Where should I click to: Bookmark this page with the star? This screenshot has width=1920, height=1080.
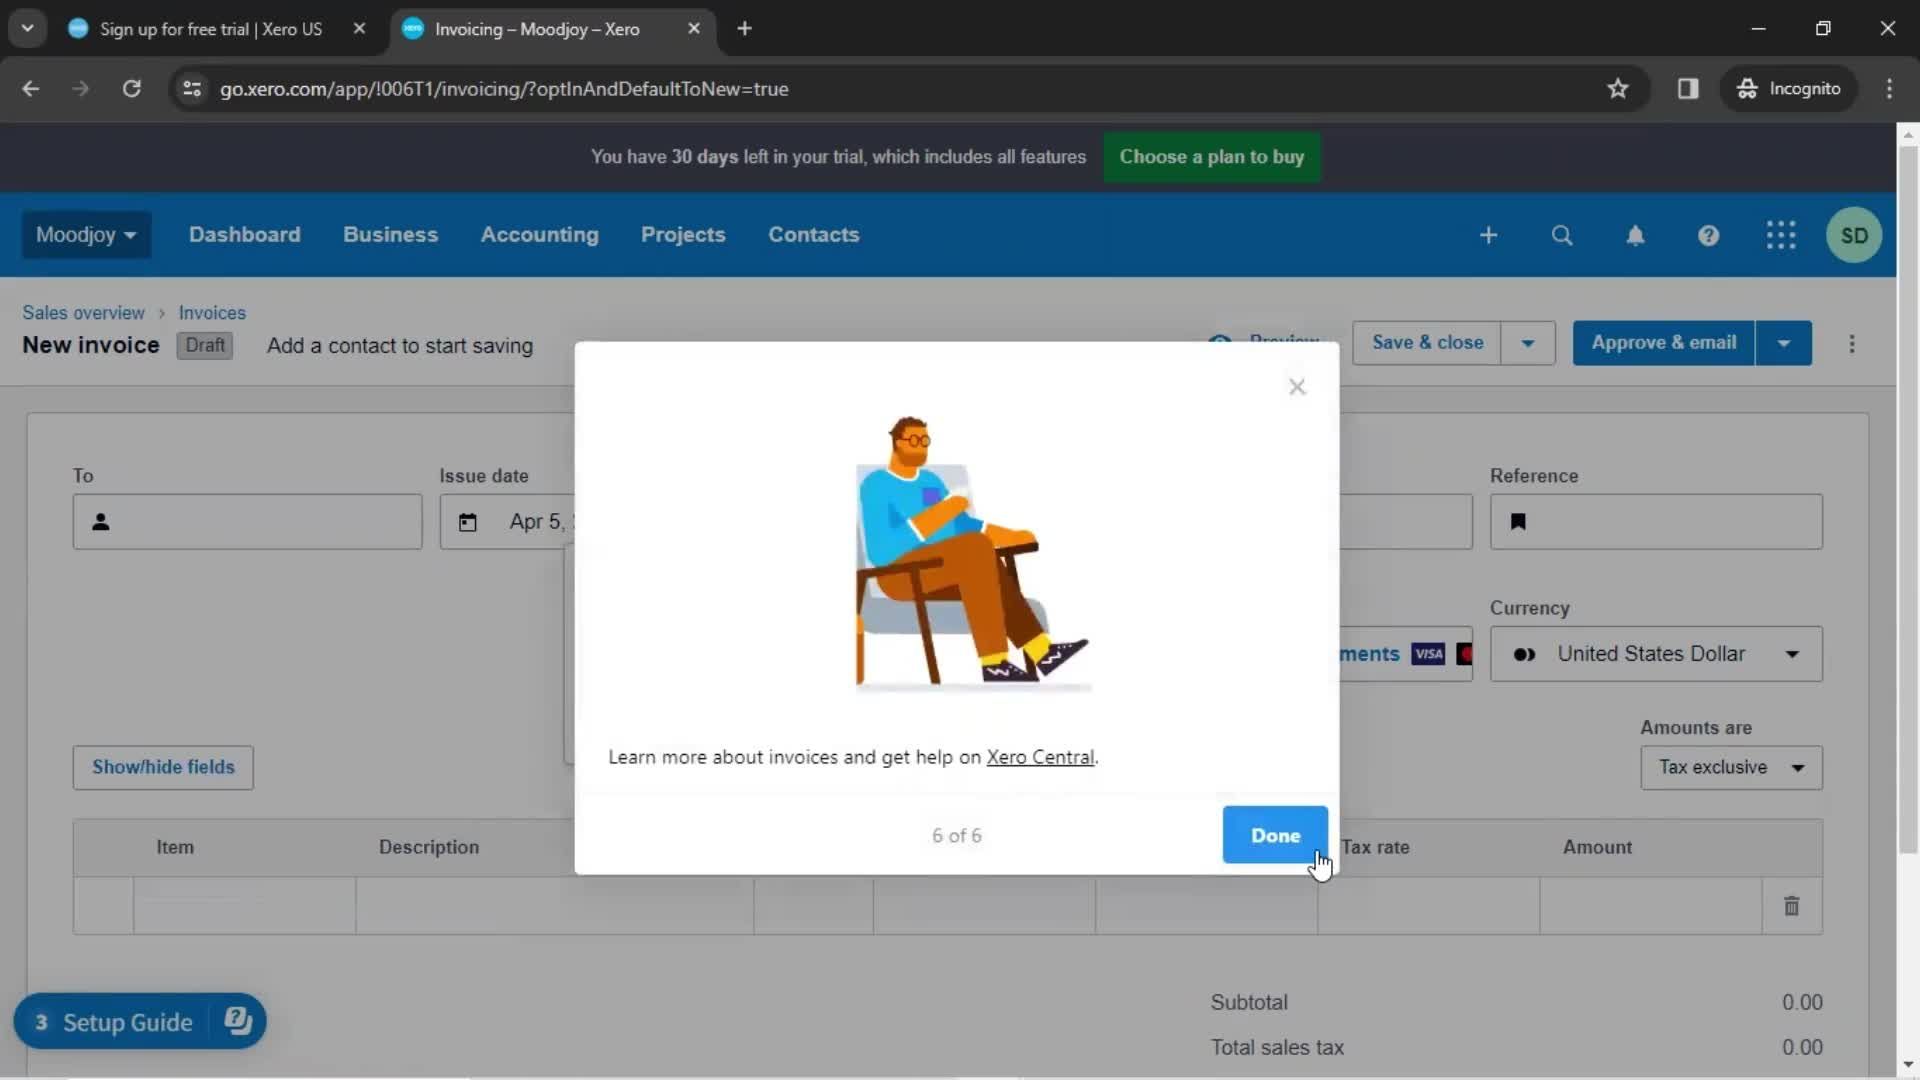coord(1617,89)
